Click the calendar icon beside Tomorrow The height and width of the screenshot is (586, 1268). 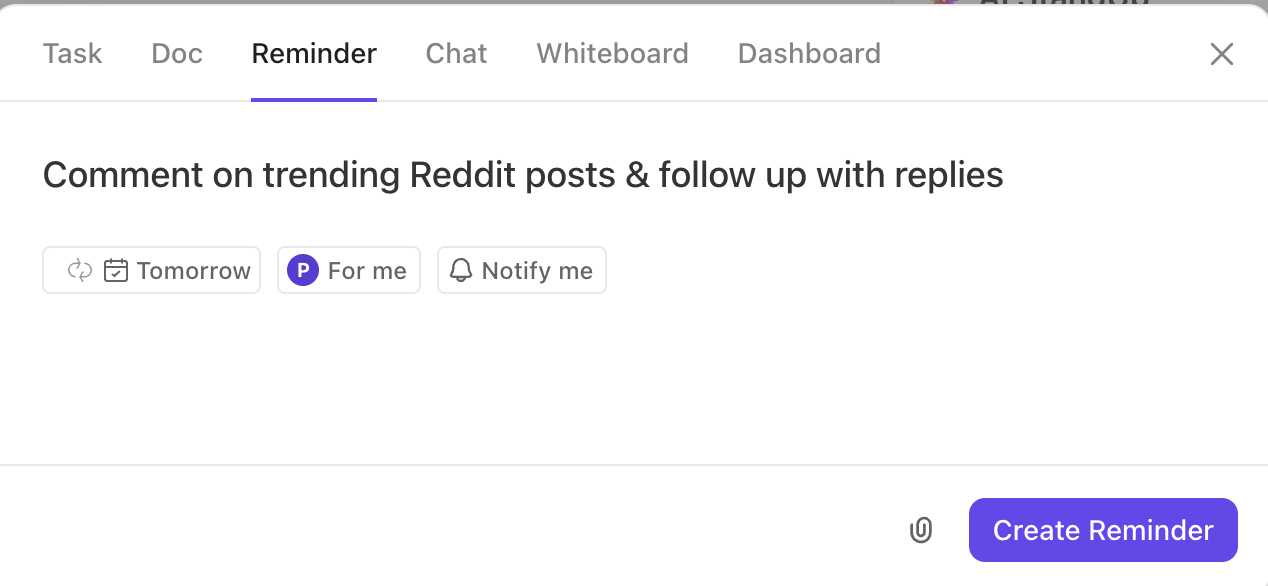[x=116, y=270]
